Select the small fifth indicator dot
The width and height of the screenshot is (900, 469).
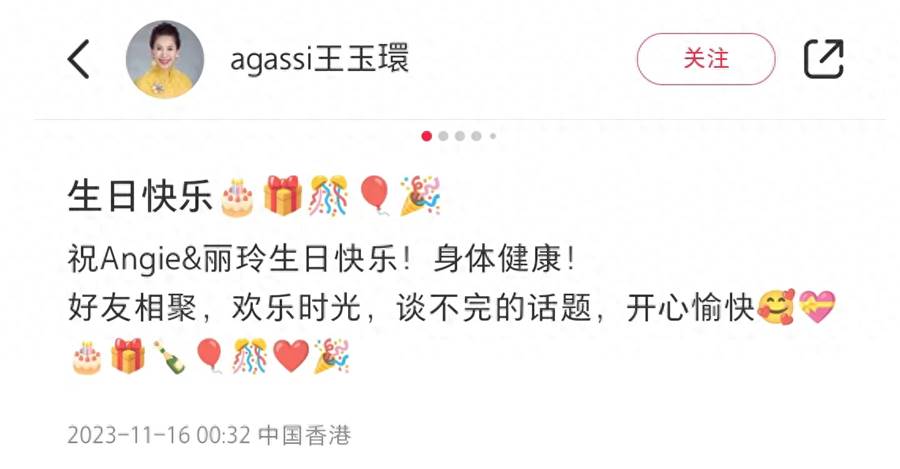(492, 136)
